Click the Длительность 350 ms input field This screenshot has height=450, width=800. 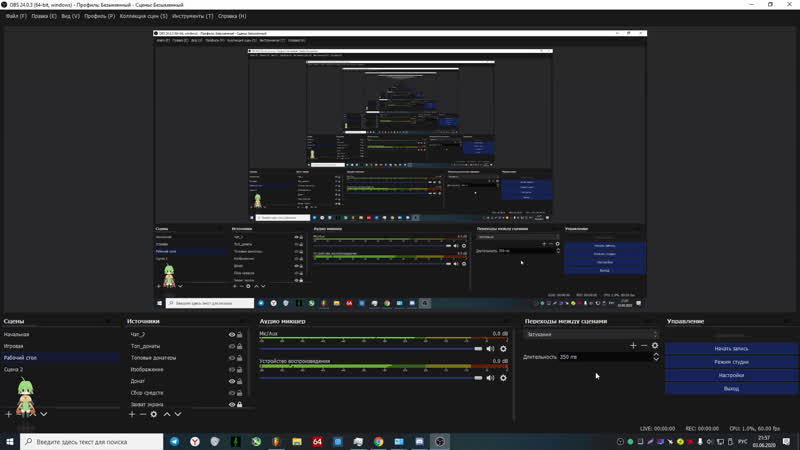point(605,357)
